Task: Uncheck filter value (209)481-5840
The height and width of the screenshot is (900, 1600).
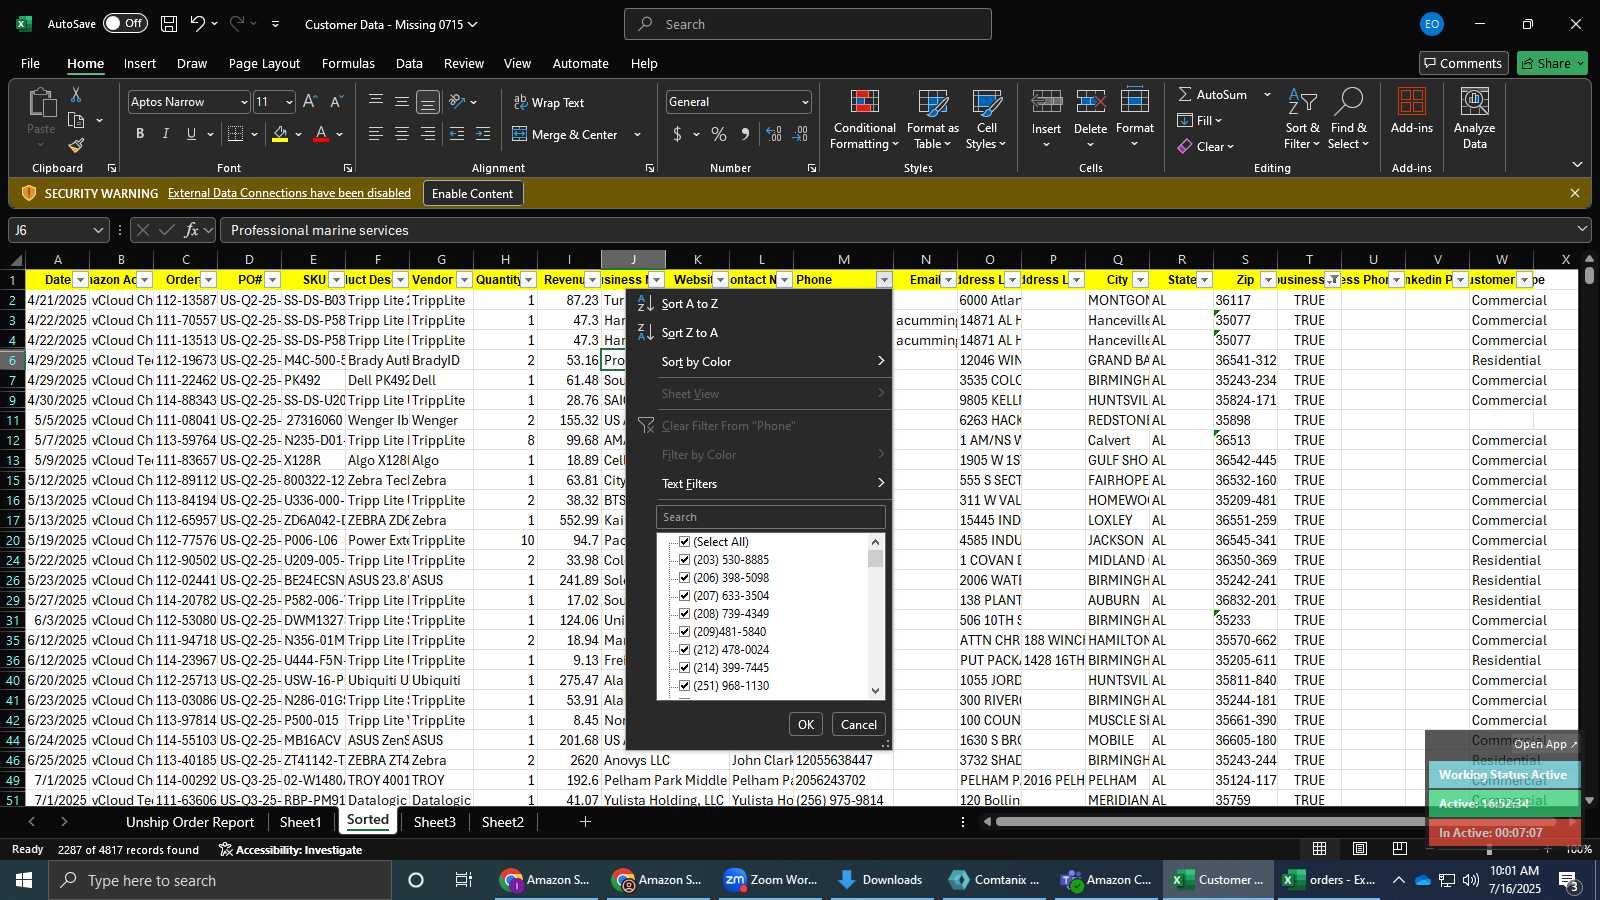Action: click(x=685, y=632)
